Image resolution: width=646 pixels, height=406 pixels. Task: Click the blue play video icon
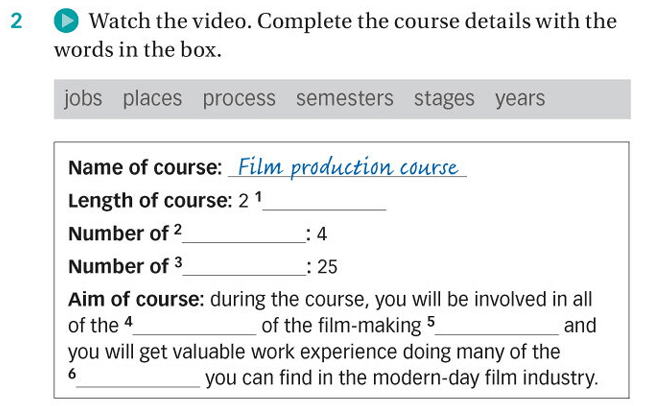(66, 22)
